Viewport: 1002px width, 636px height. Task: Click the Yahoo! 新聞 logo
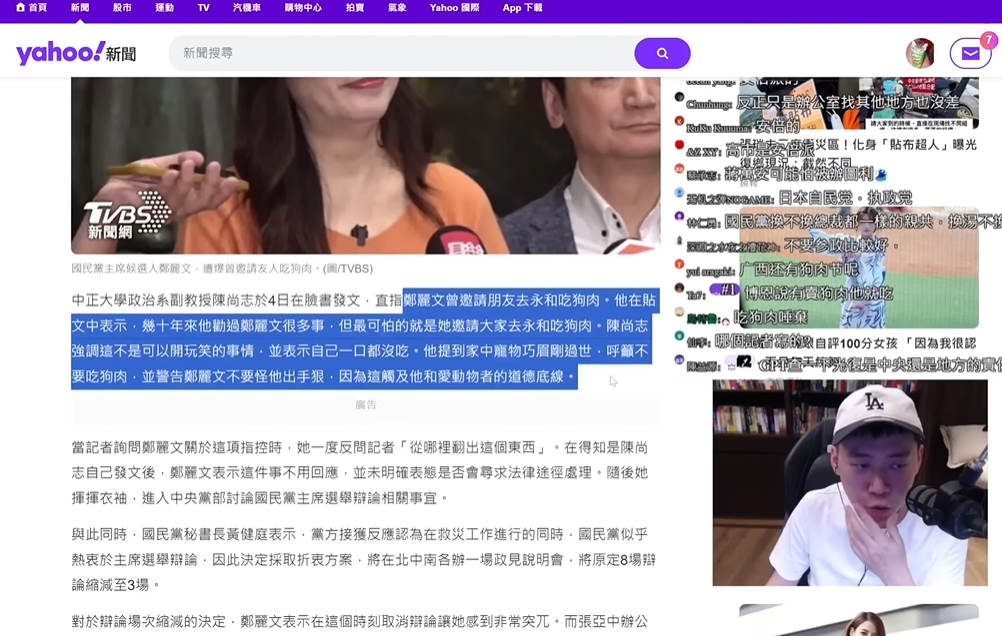coord(76,53)
